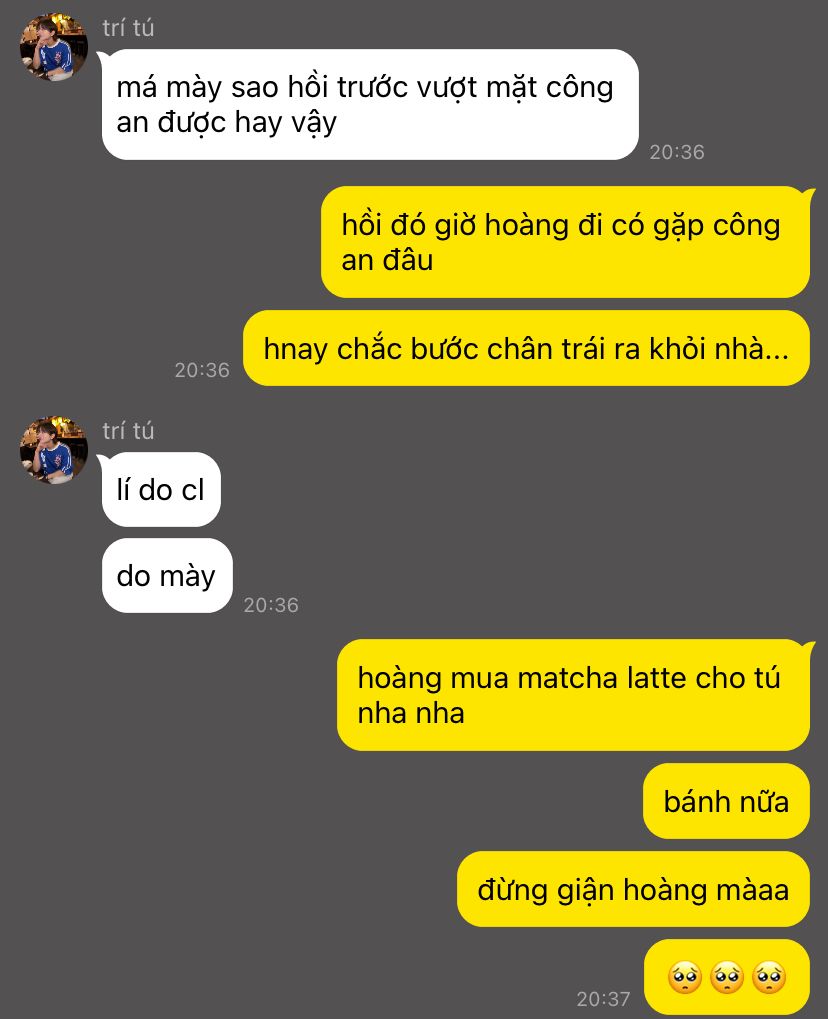Click the first pleading face emoji
The image size is (828, 1019).
tap(685, 977)
